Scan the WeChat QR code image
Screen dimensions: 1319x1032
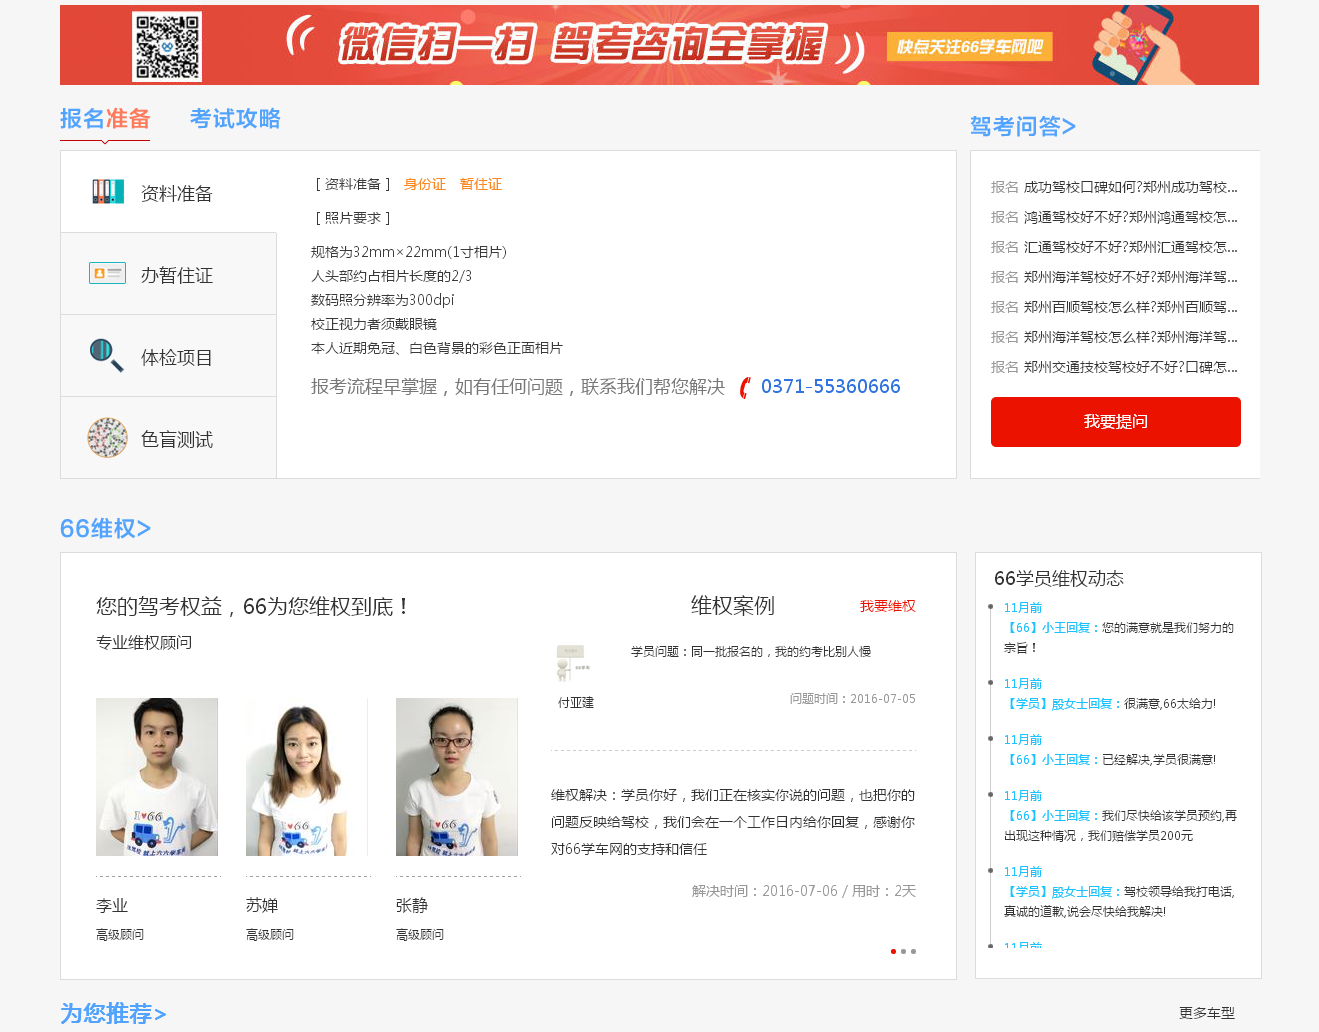pos(168,44)
